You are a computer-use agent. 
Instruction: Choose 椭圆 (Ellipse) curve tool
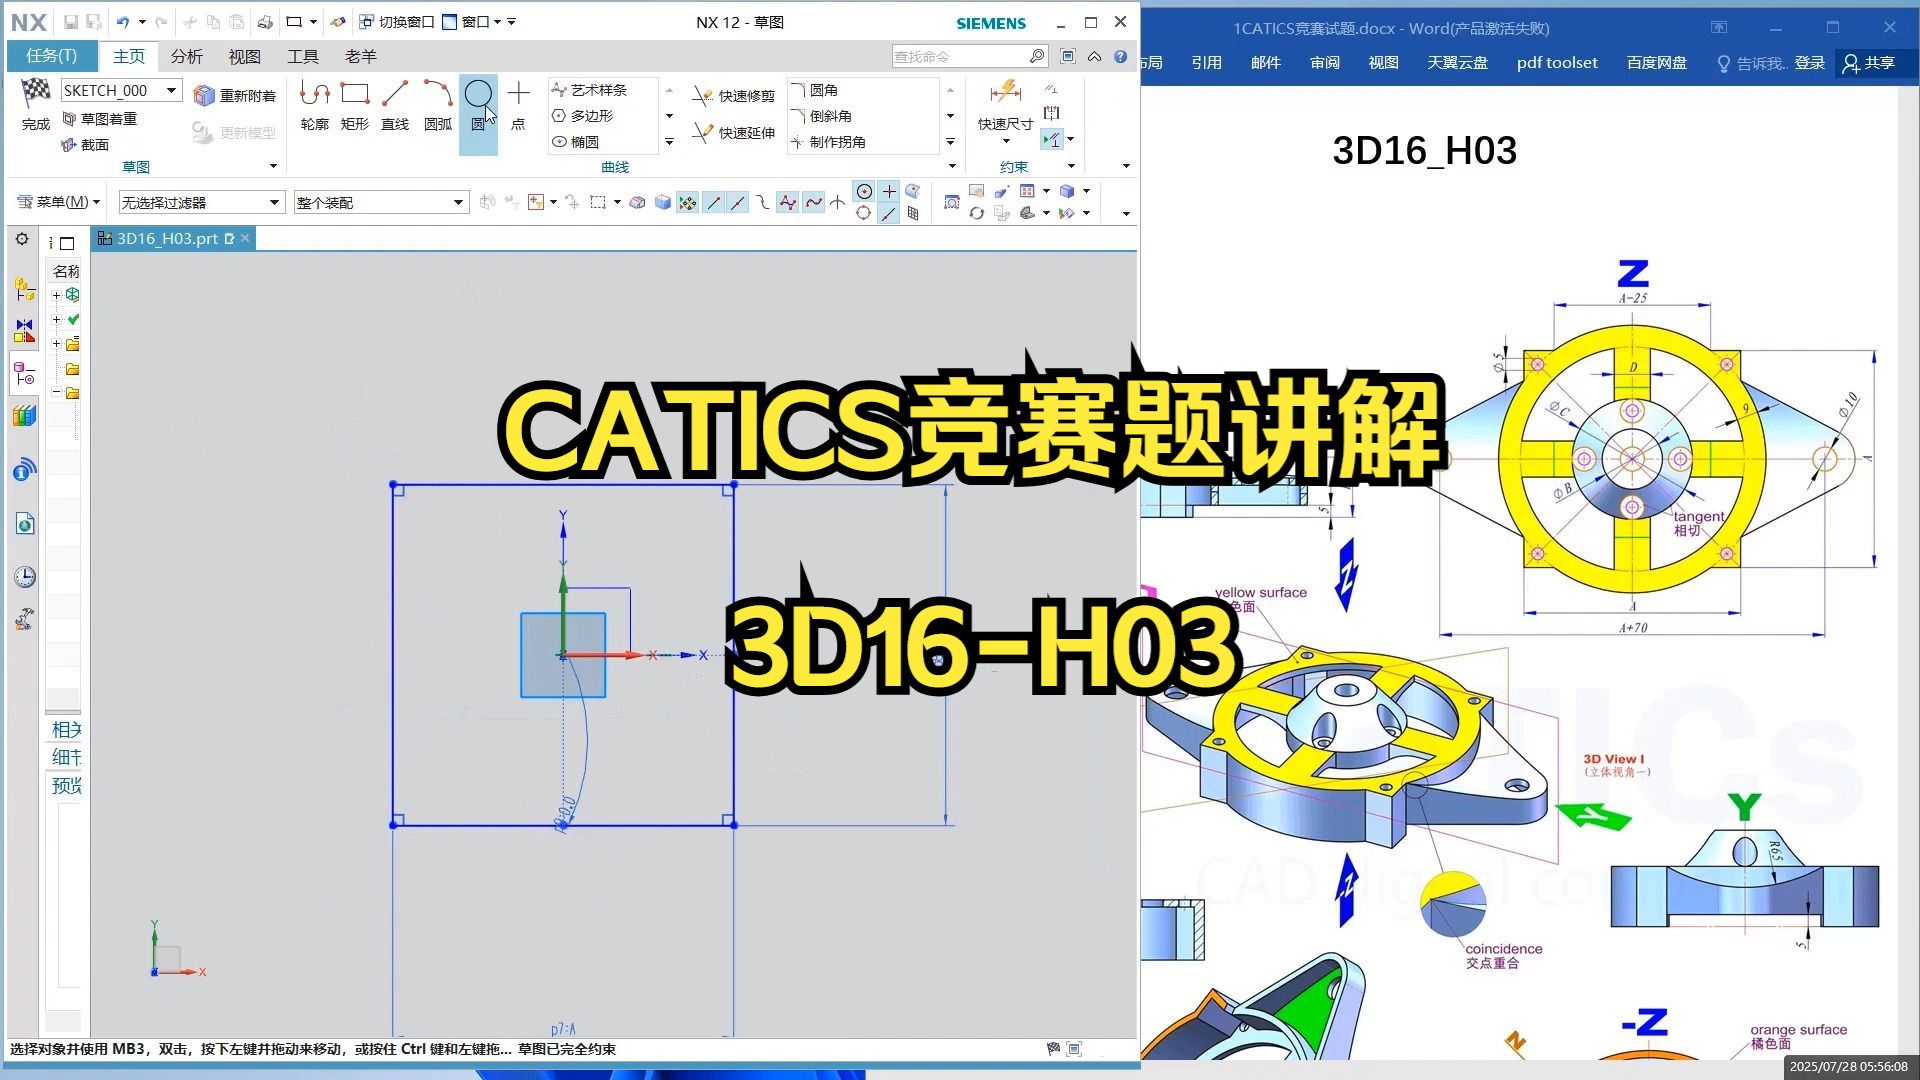click(x=576, y=142)
